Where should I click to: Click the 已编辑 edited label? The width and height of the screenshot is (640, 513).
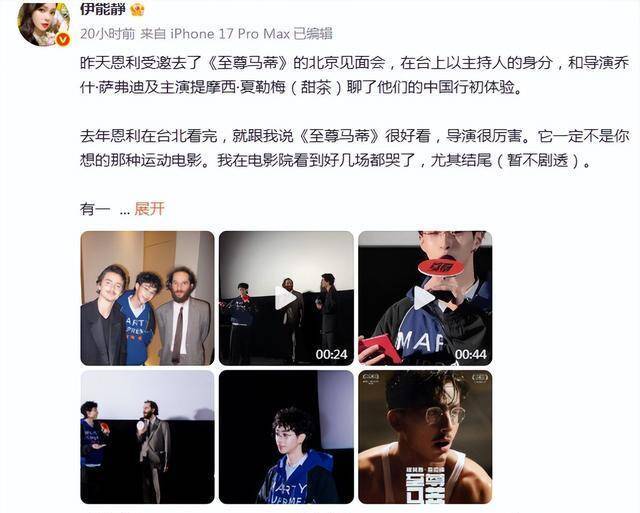(313, 34)
